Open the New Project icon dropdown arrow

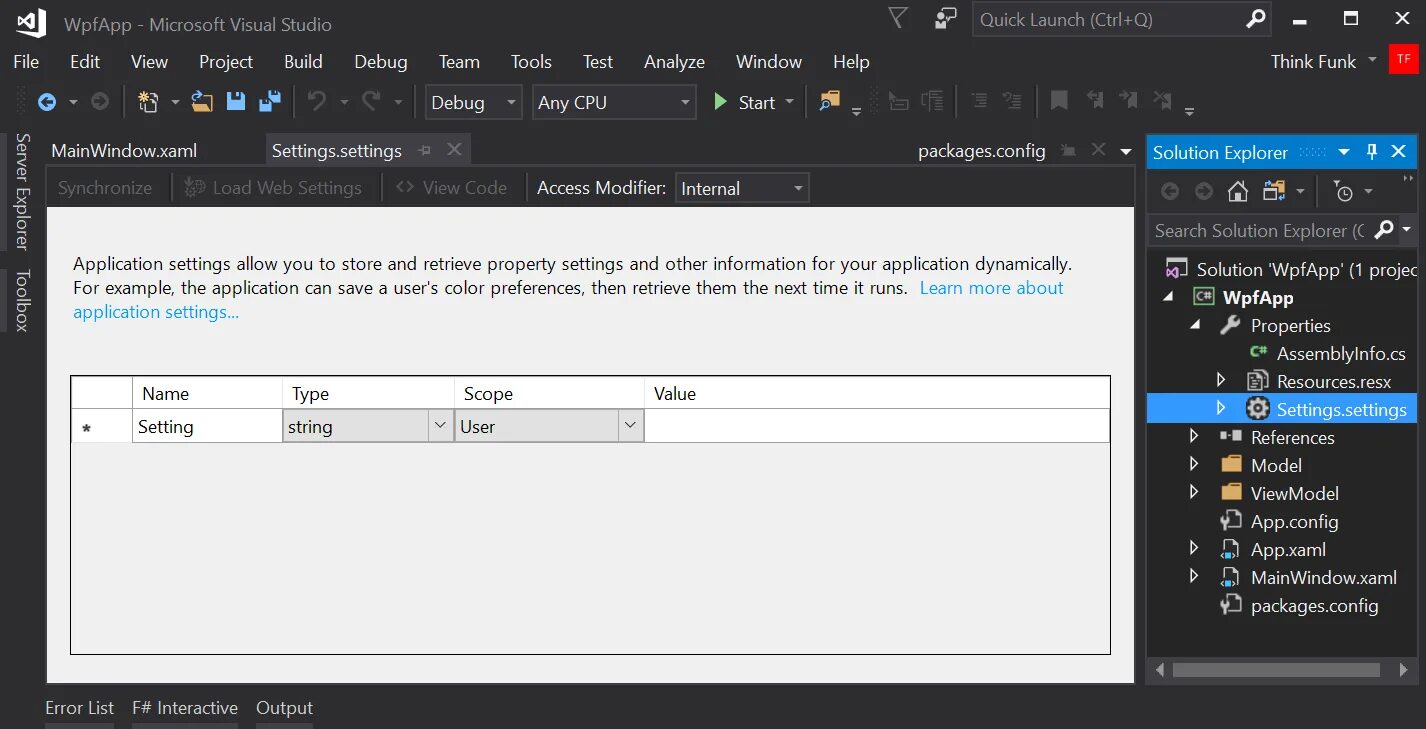pyautogui.click(x=175, y=102)
